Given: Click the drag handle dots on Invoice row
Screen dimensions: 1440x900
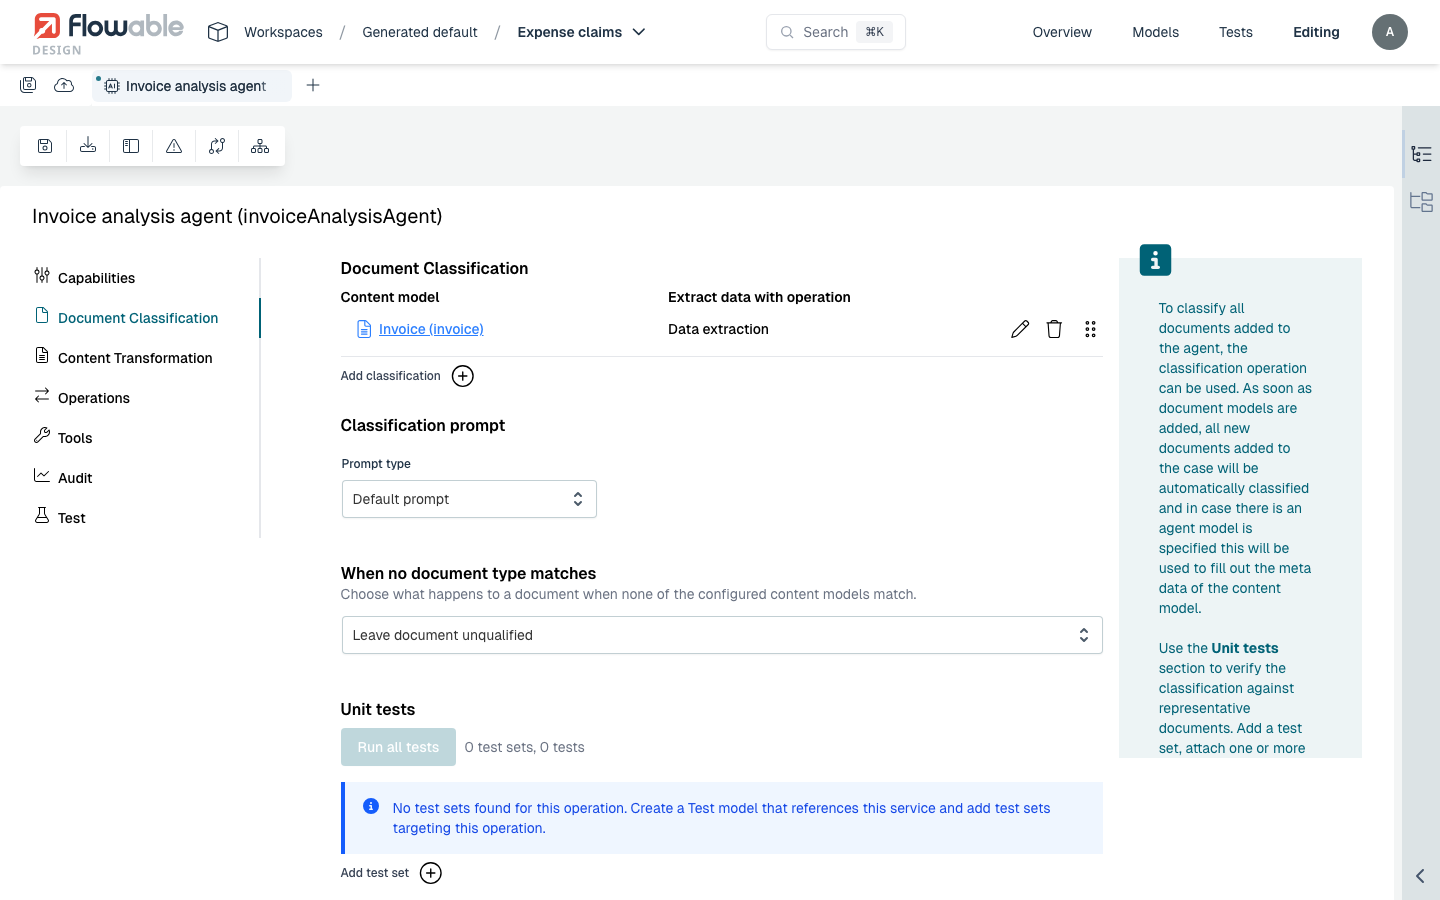Looking at the screenshot, I should [1091, 329].
